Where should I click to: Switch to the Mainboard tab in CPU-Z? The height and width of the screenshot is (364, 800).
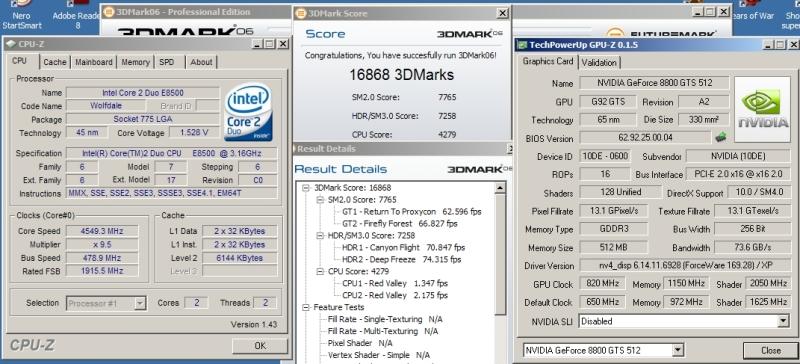(93, 62)
